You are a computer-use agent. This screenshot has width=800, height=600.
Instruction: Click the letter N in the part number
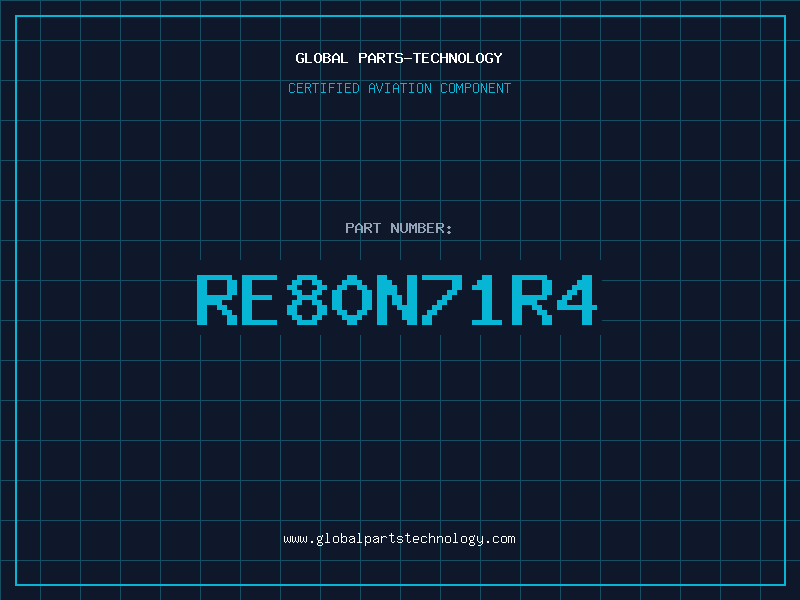point(399,299)
